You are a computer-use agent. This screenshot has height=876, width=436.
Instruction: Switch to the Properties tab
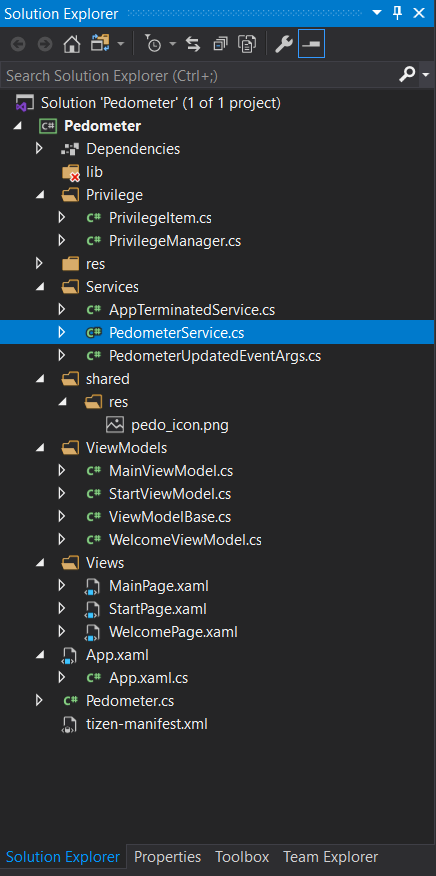point(168,856)
